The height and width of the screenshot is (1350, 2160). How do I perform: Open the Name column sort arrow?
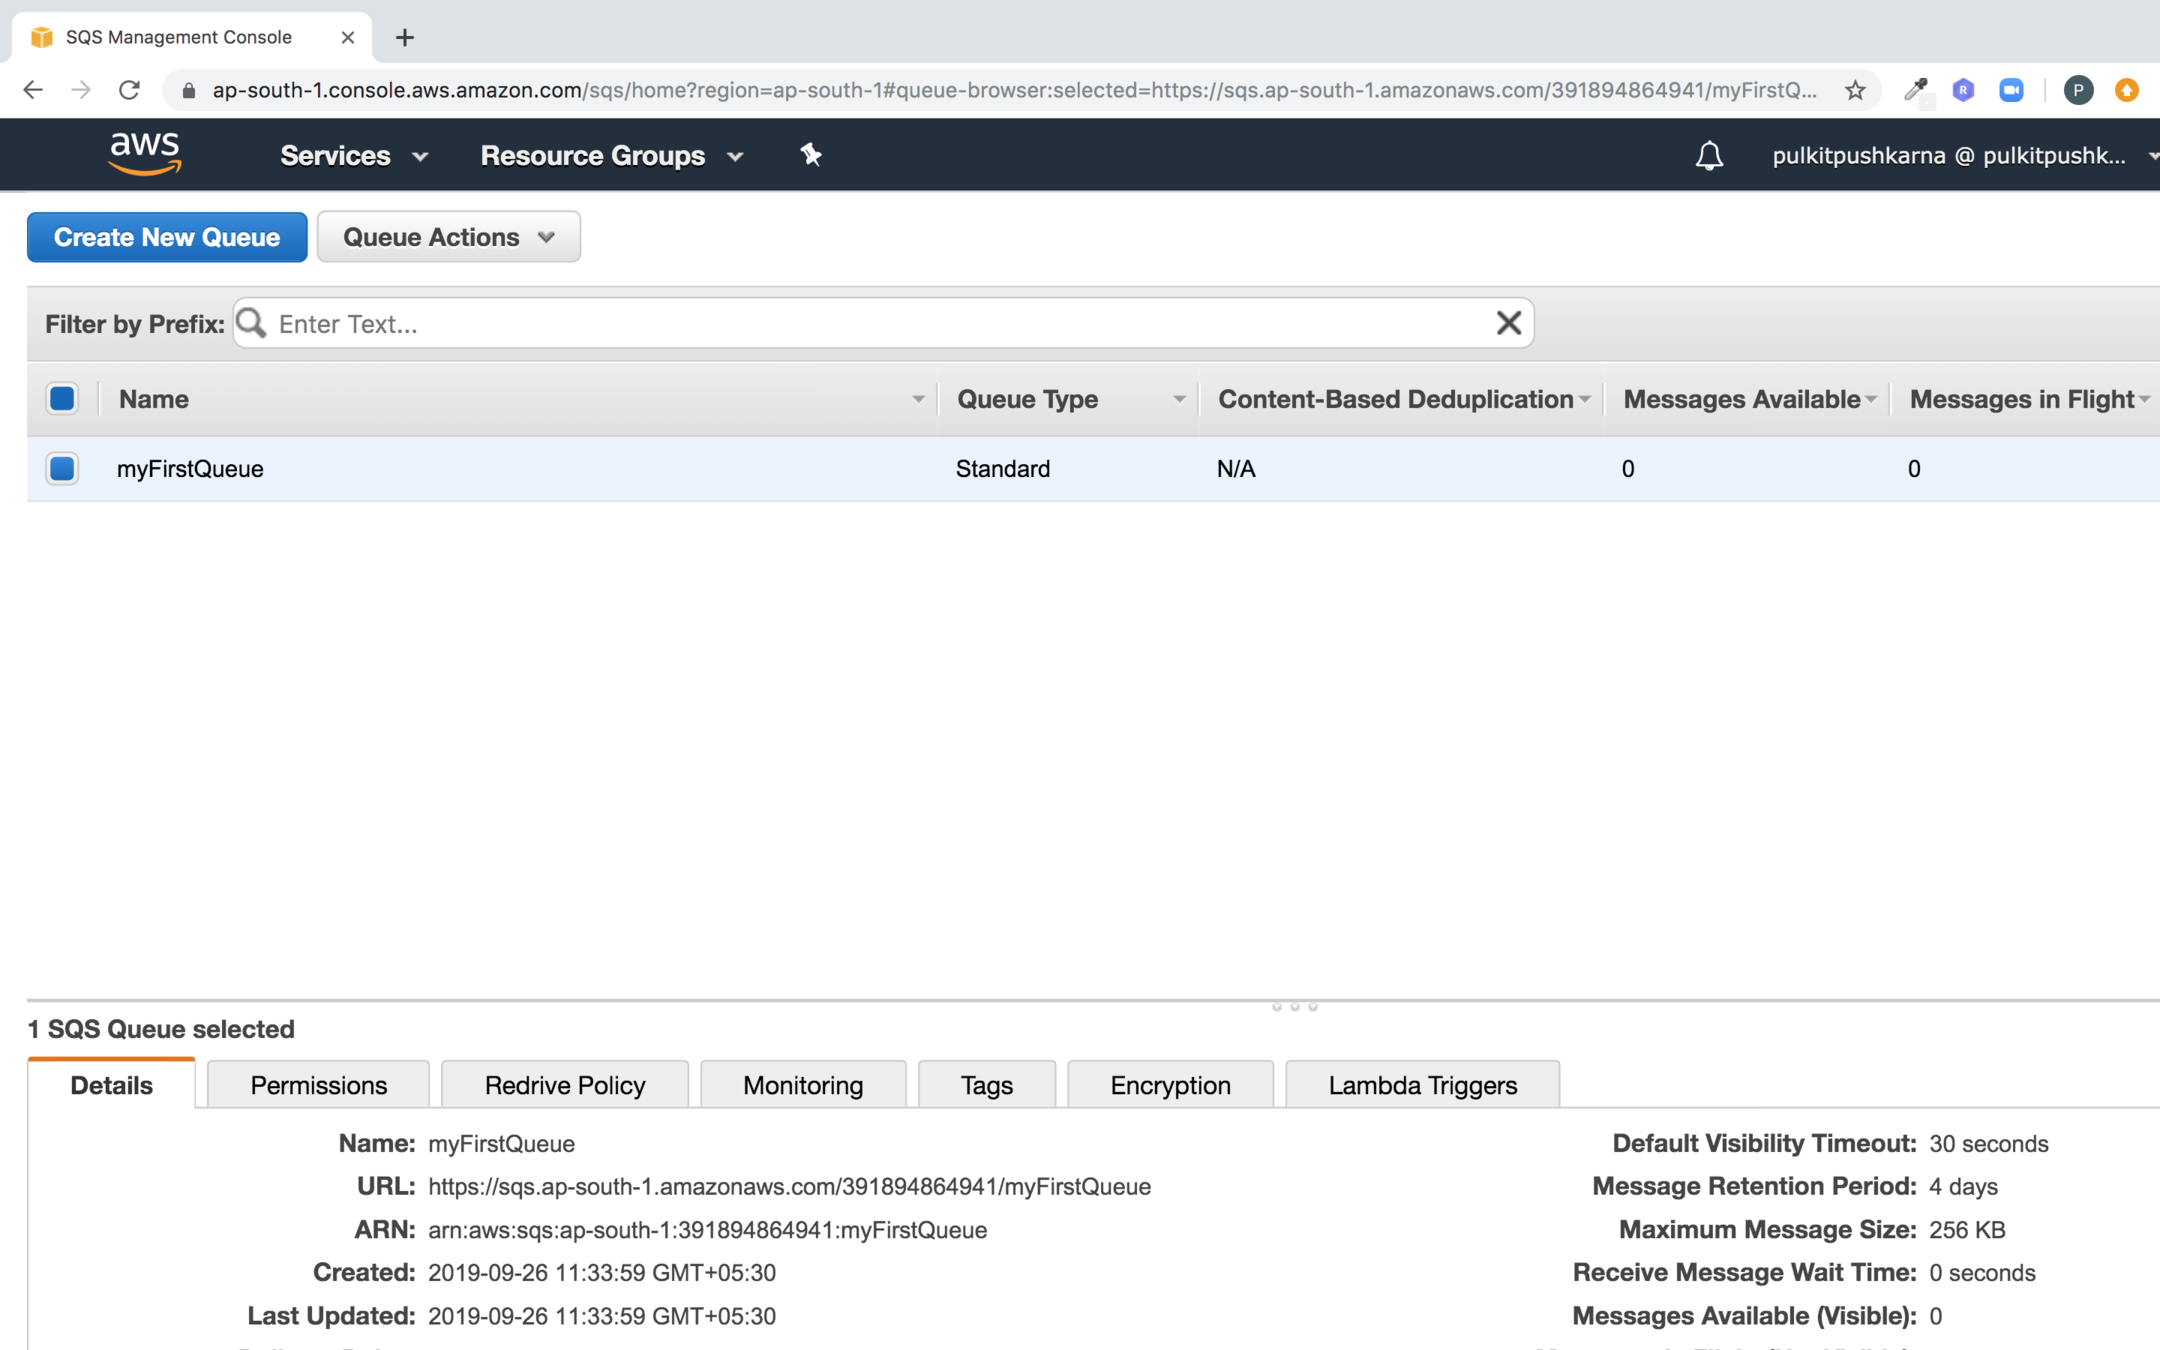pyautogui.click(x=917, y=399)
